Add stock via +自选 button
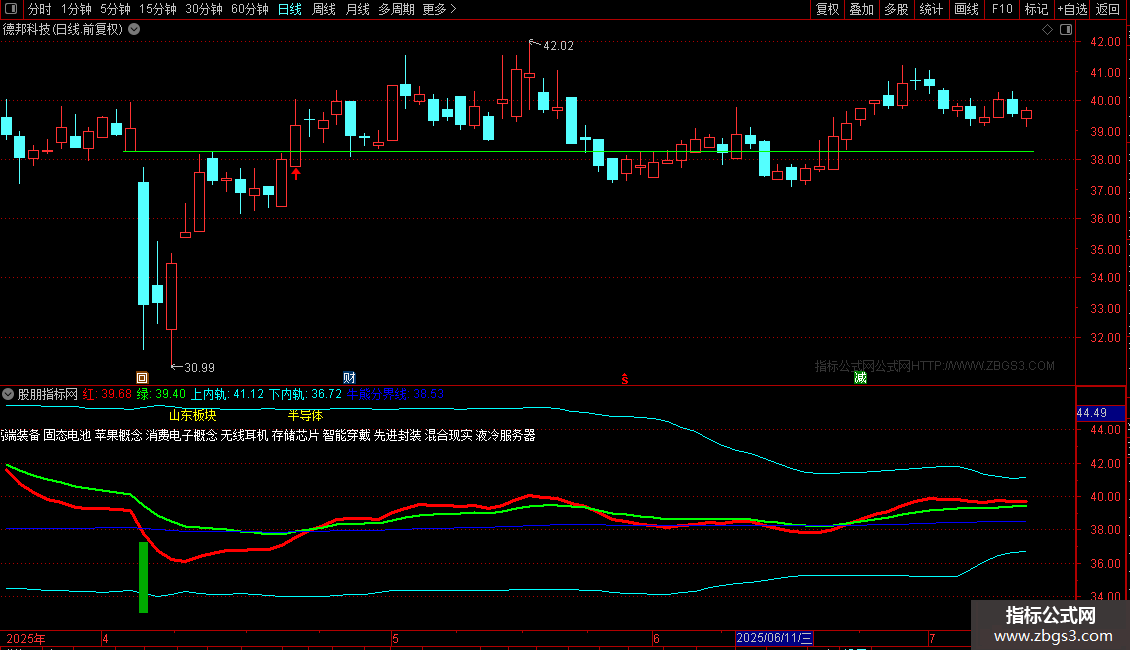 (1072, 9)
